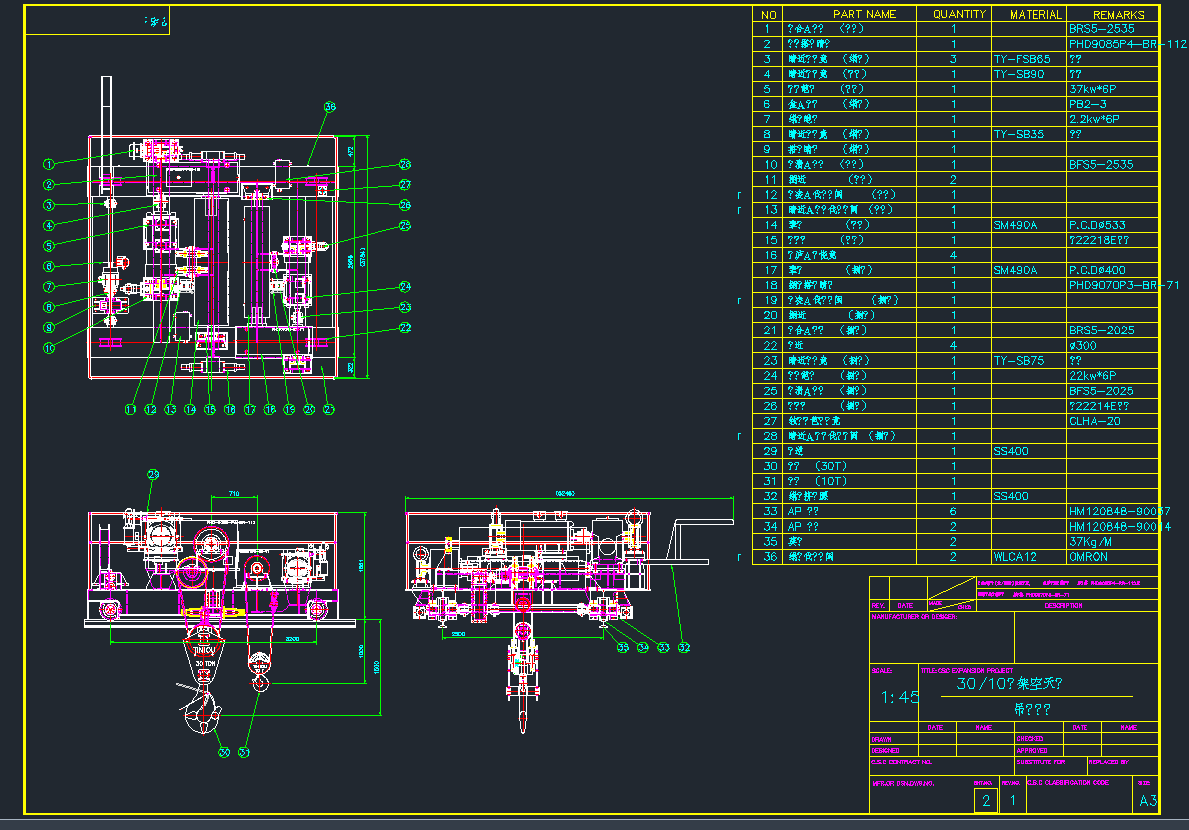
Task: Select the OMRON remark in row 36
Action: [x=1089, y=557]
